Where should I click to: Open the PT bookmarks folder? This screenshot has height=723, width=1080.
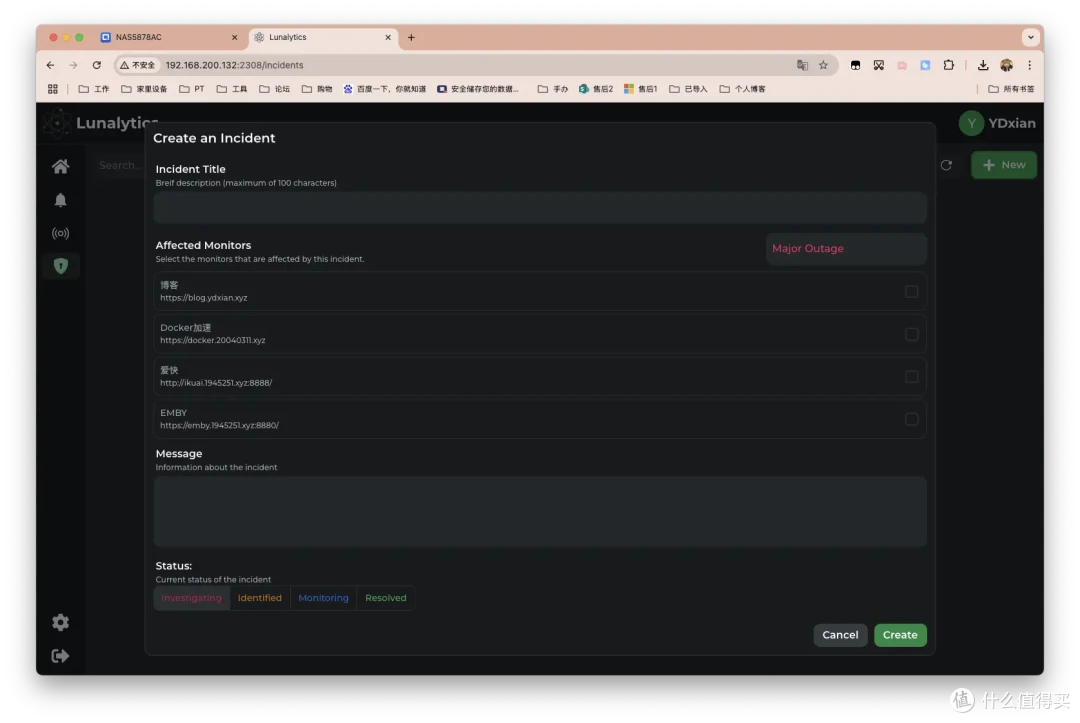[191, 89]
